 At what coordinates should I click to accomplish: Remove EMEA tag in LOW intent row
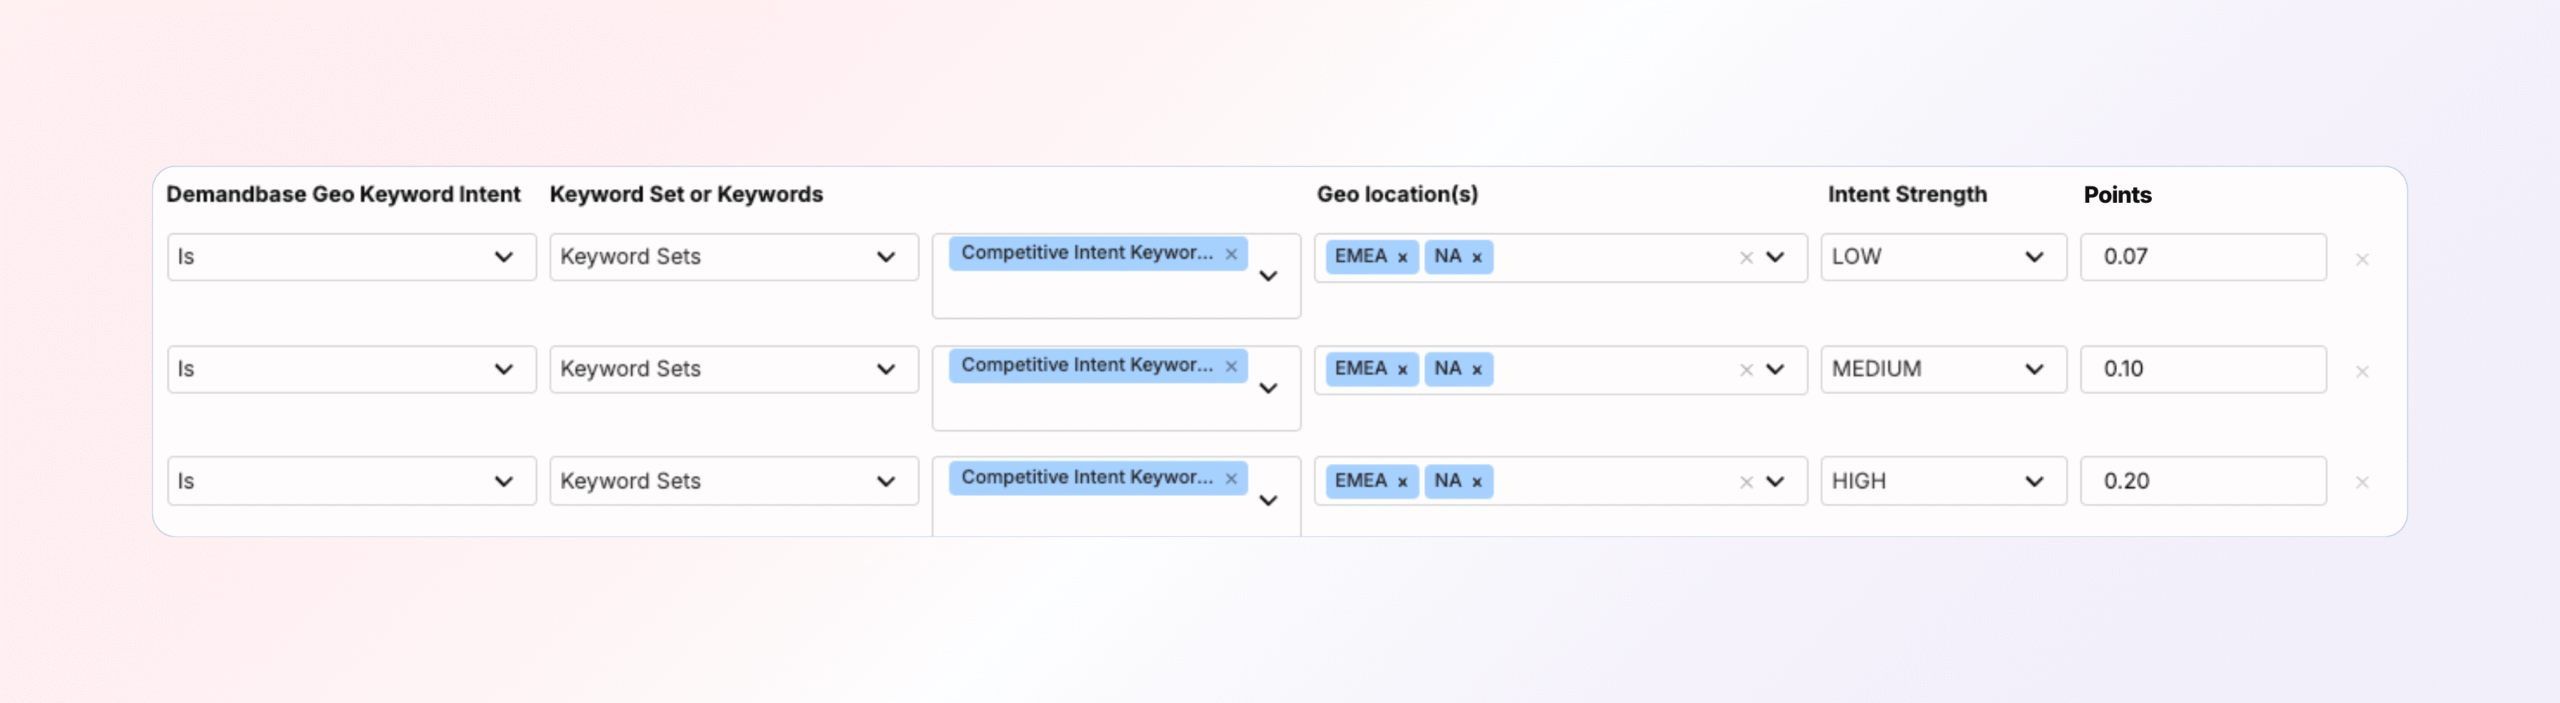point(1402,258)
